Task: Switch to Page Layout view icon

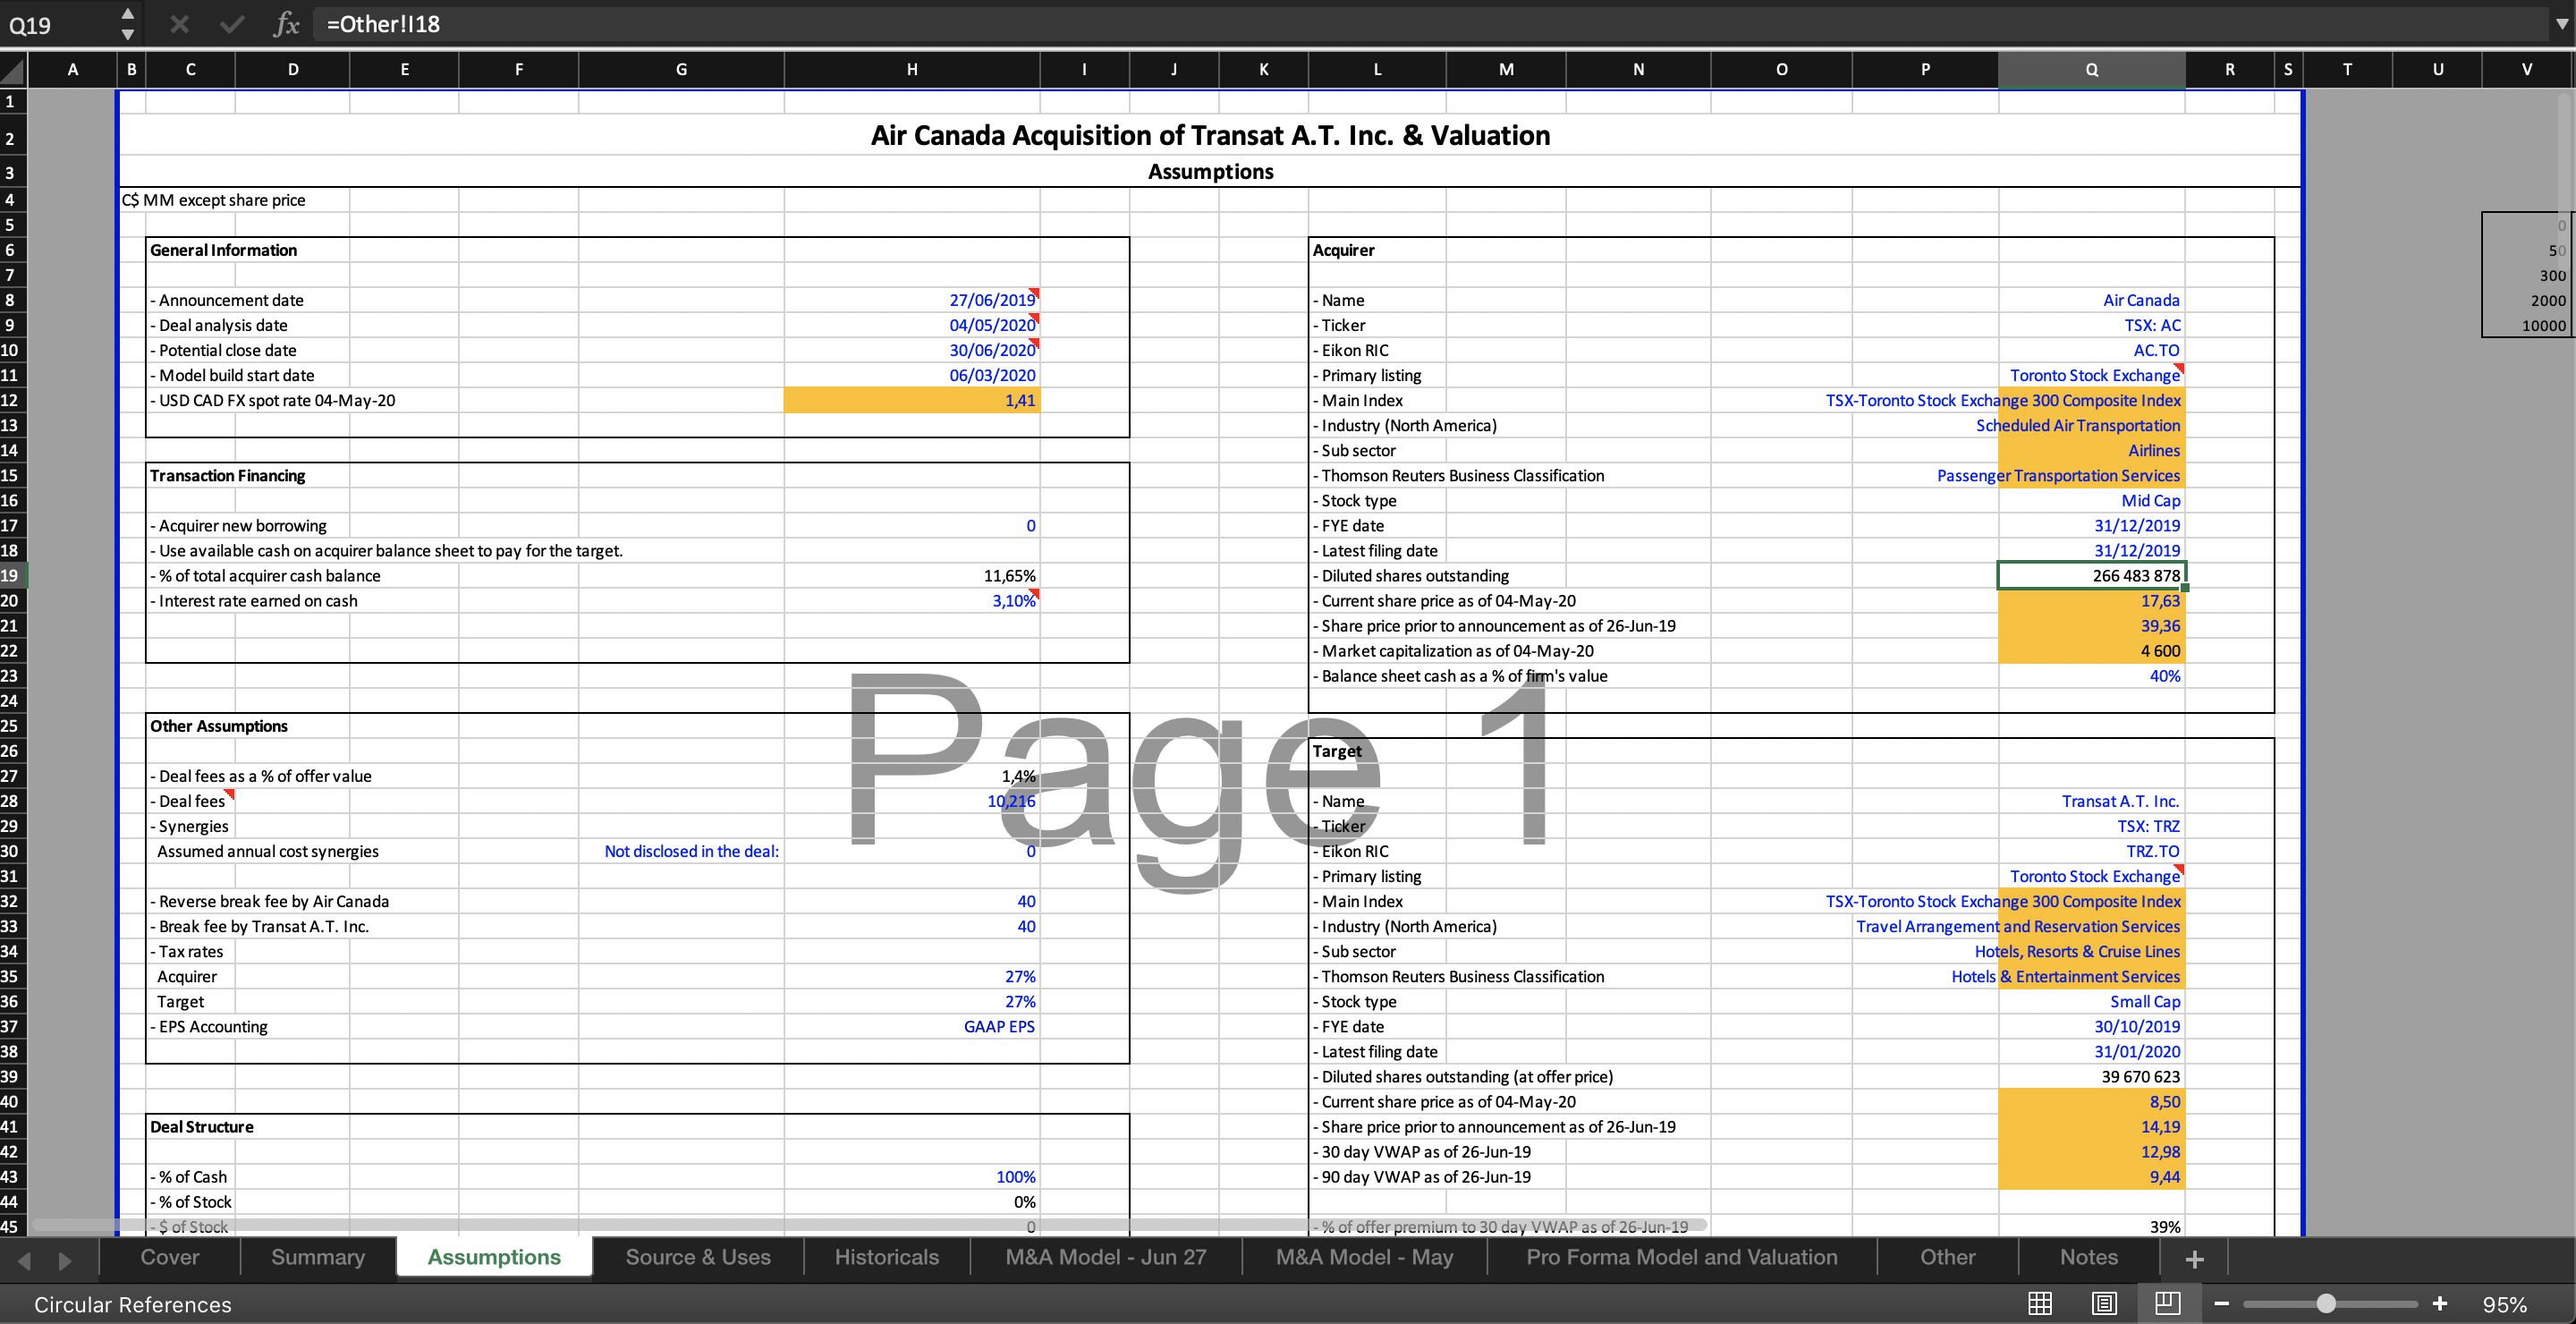Action: click(2104, 1303)
